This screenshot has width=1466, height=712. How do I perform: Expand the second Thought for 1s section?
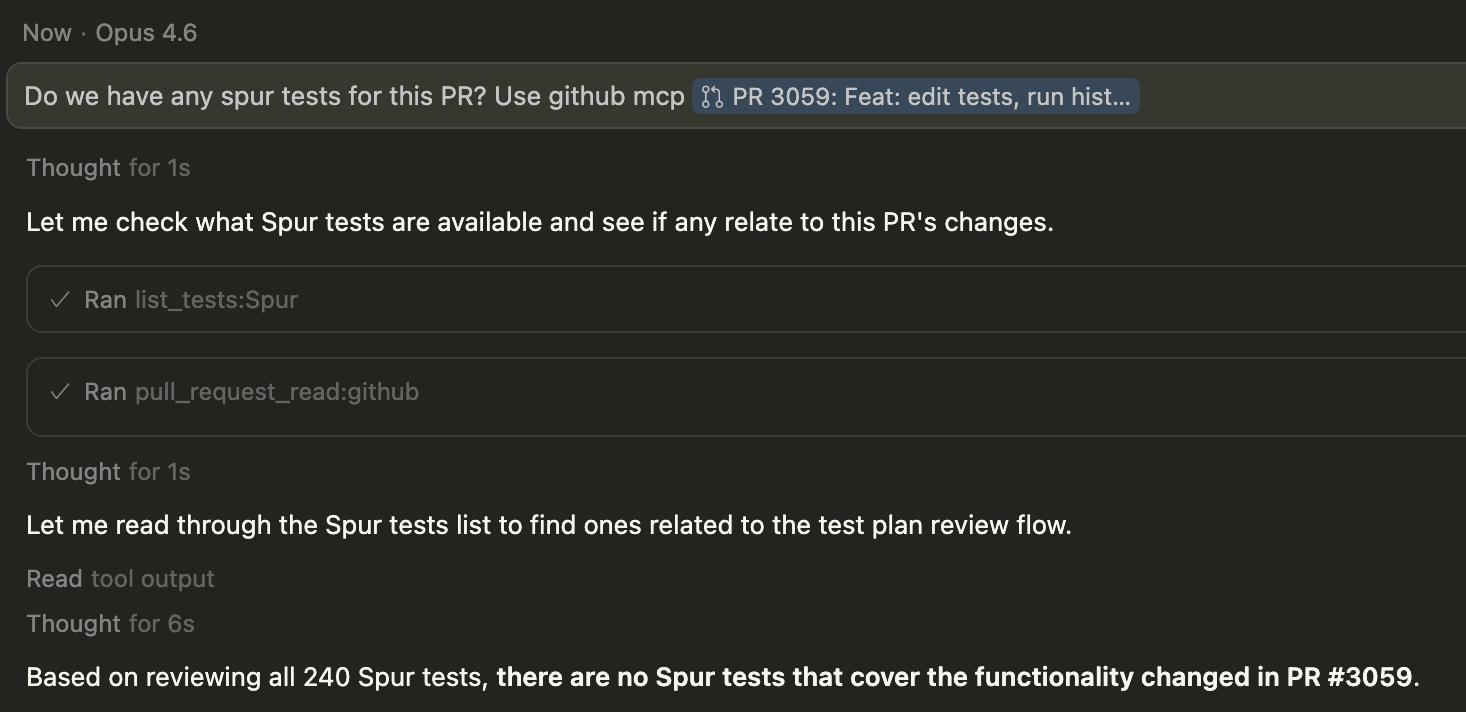tap(107, 471)
